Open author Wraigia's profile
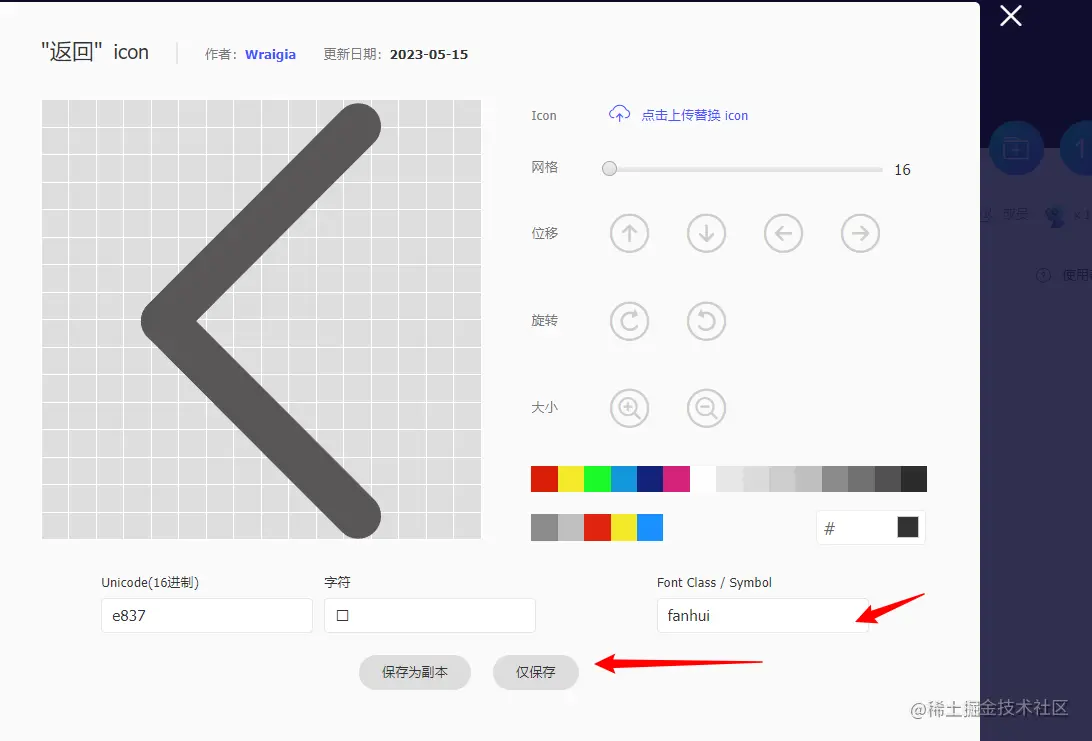The width and height of the screenshot is (1092, 741). (x=270, y=54)
